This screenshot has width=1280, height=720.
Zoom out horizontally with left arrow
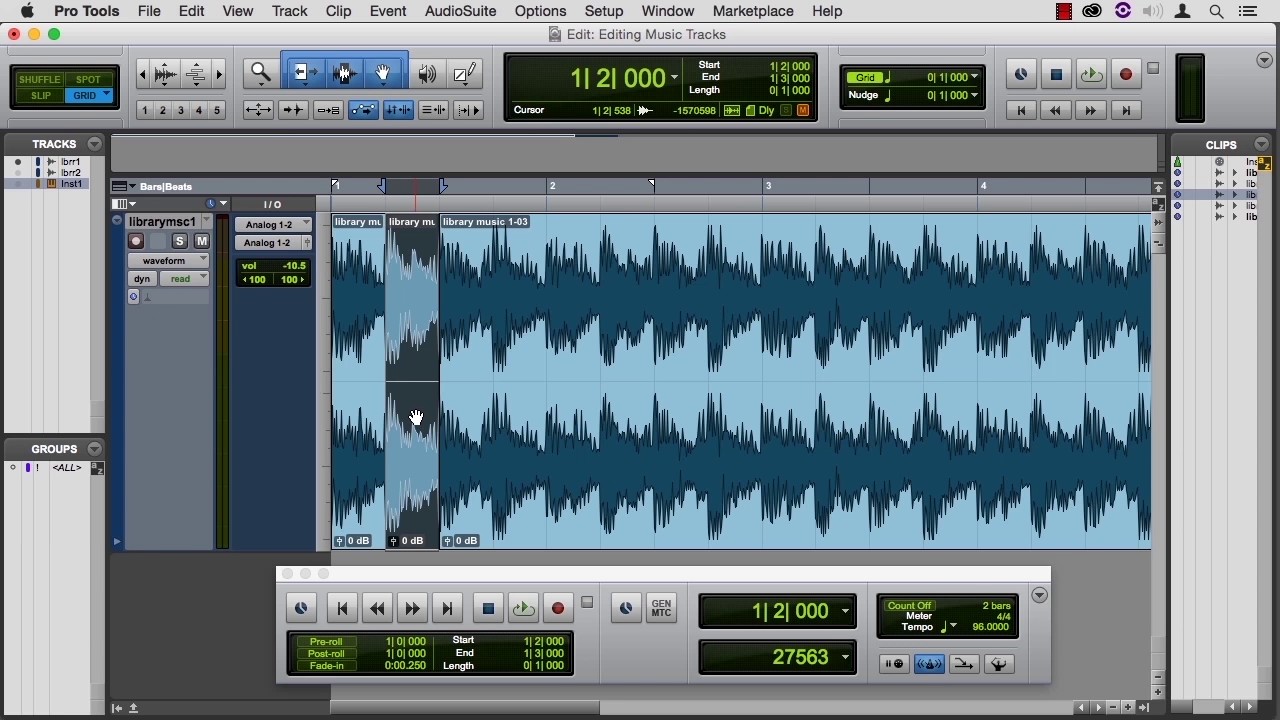(x=142, y=73)
